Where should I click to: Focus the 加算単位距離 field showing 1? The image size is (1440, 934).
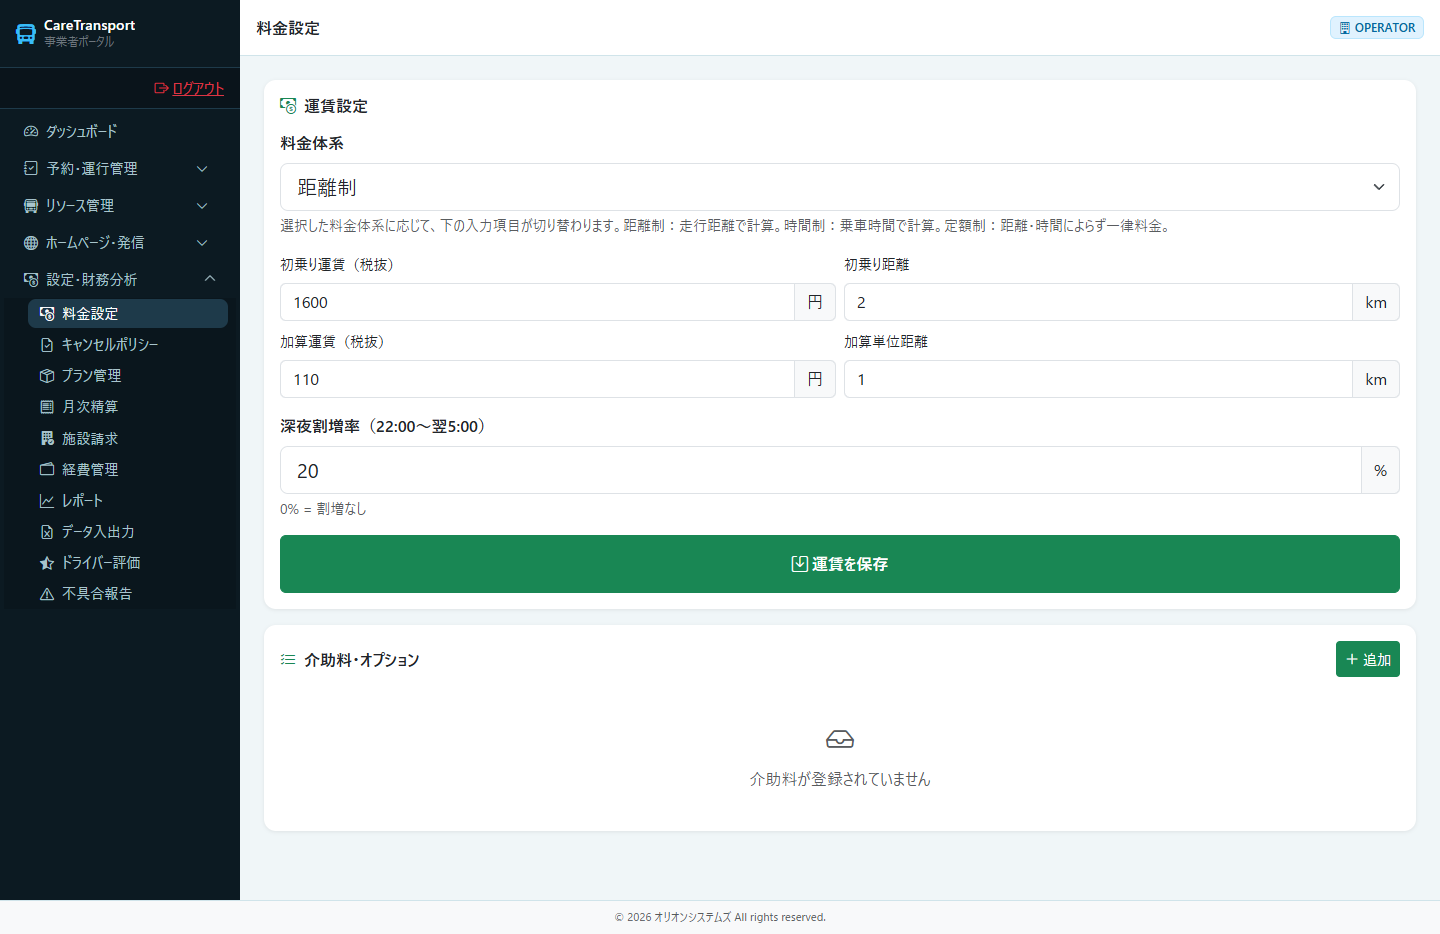pos(1098,379)
